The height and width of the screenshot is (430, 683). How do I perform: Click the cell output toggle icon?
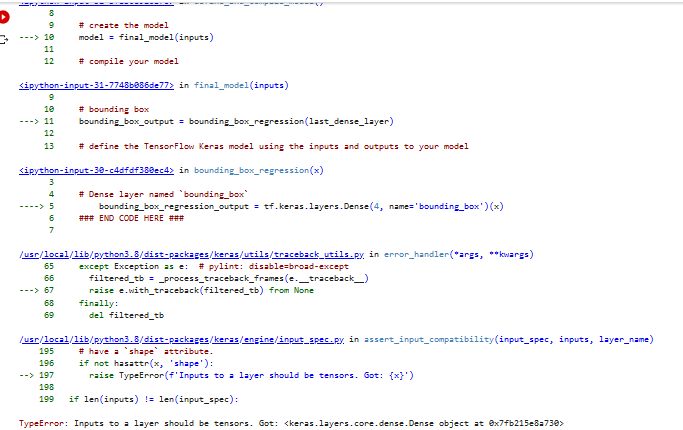(x=3, y=40)
